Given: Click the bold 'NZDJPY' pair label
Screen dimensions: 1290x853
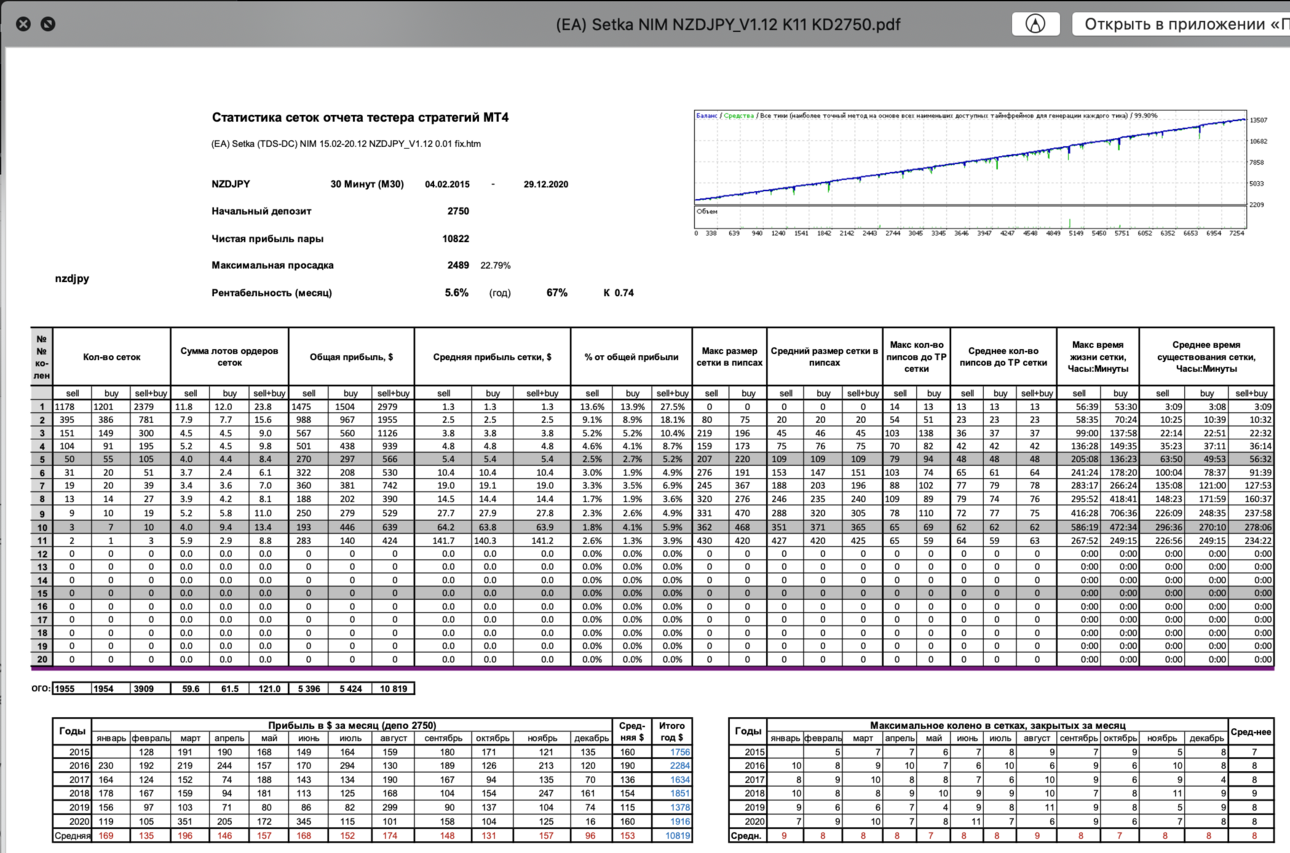Looking at the screenshot, I should [x=231, y=184].
